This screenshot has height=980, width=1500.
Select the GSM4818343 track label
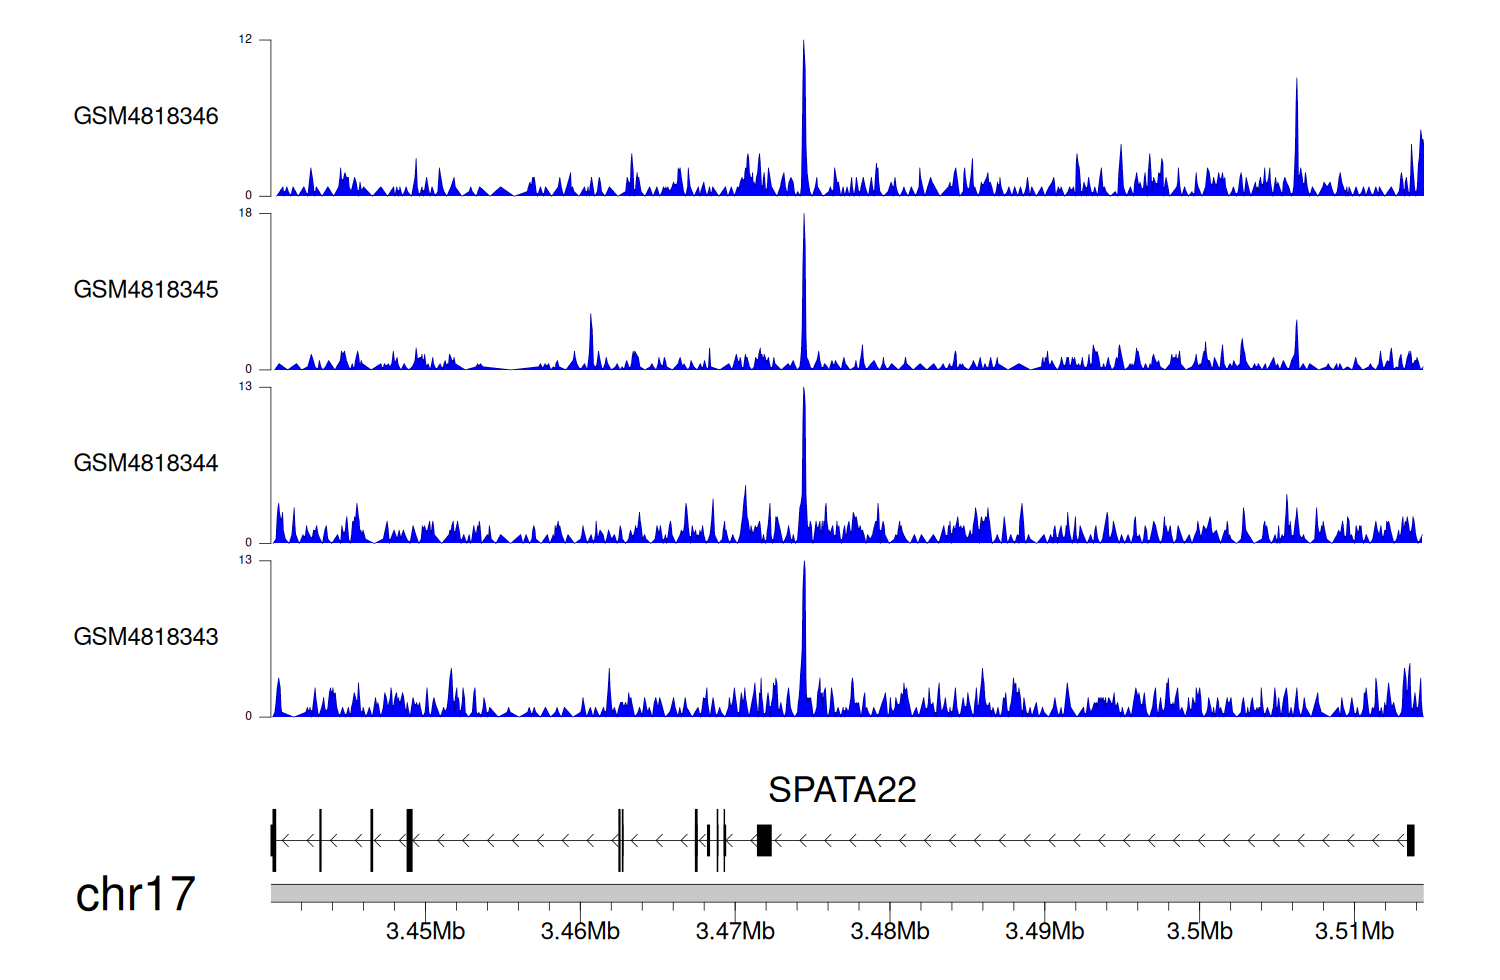pyautogui.click(x=146, y=637)
